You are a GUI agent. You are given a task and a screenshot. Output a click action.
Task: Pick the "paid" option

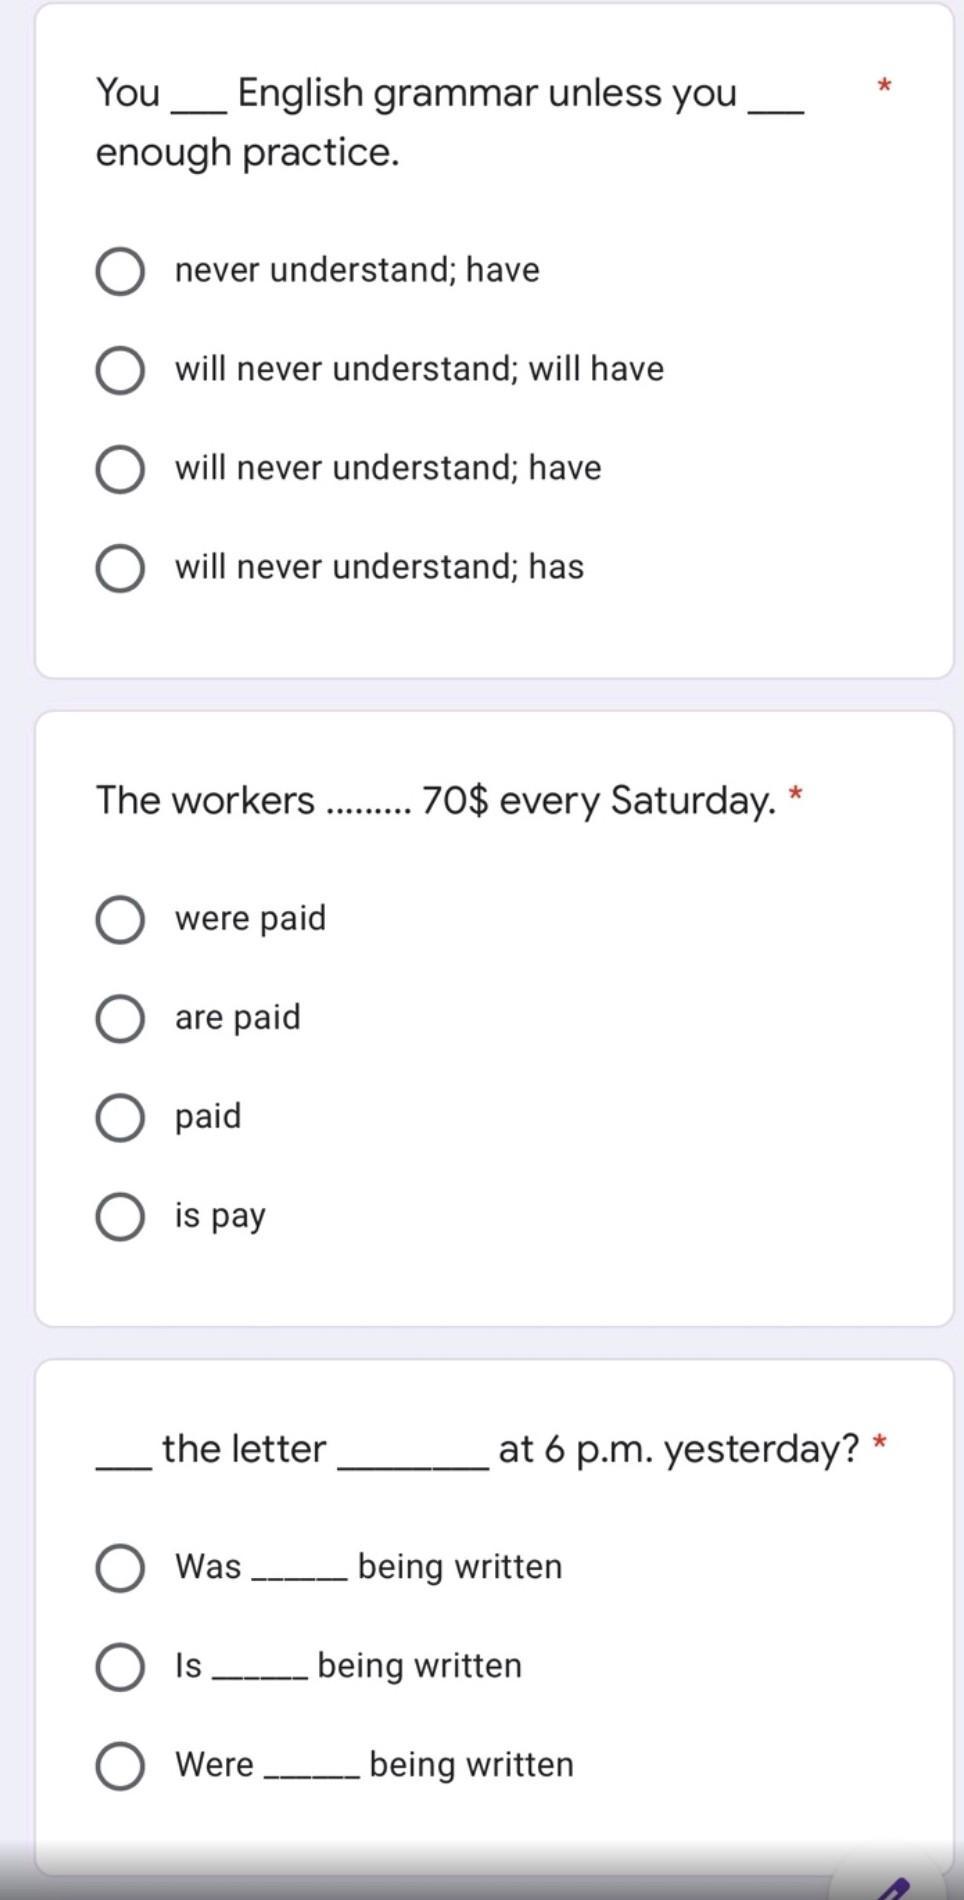pyautogui.click(x=120, y=1117)
